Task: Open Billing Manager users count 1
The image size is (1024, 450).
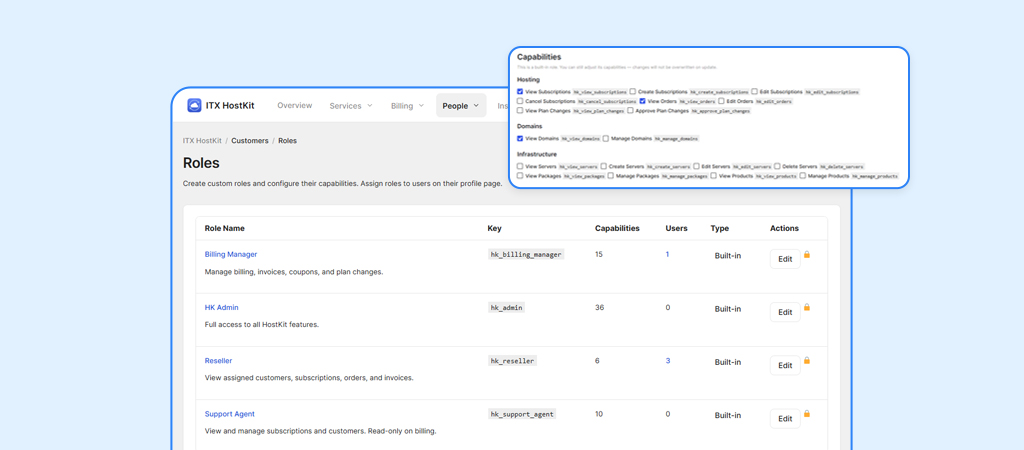Action: 667,254
